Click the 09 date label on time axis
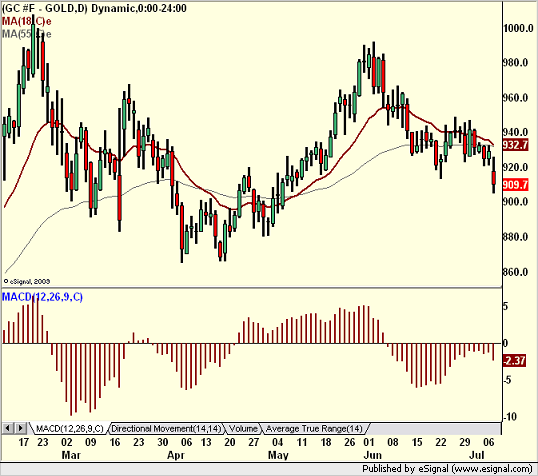538x476 pixels. coord(91,442)
